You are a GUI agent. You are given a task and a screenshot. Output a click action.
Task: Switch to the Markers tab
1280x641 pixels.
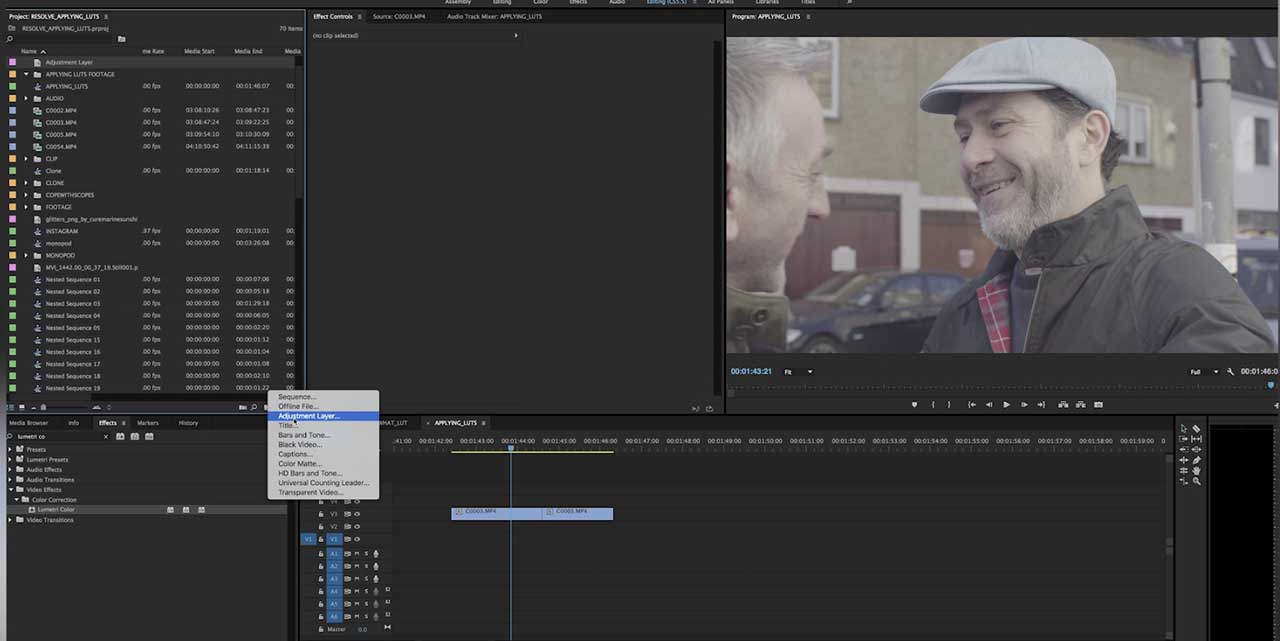click(x=148, y=423)
